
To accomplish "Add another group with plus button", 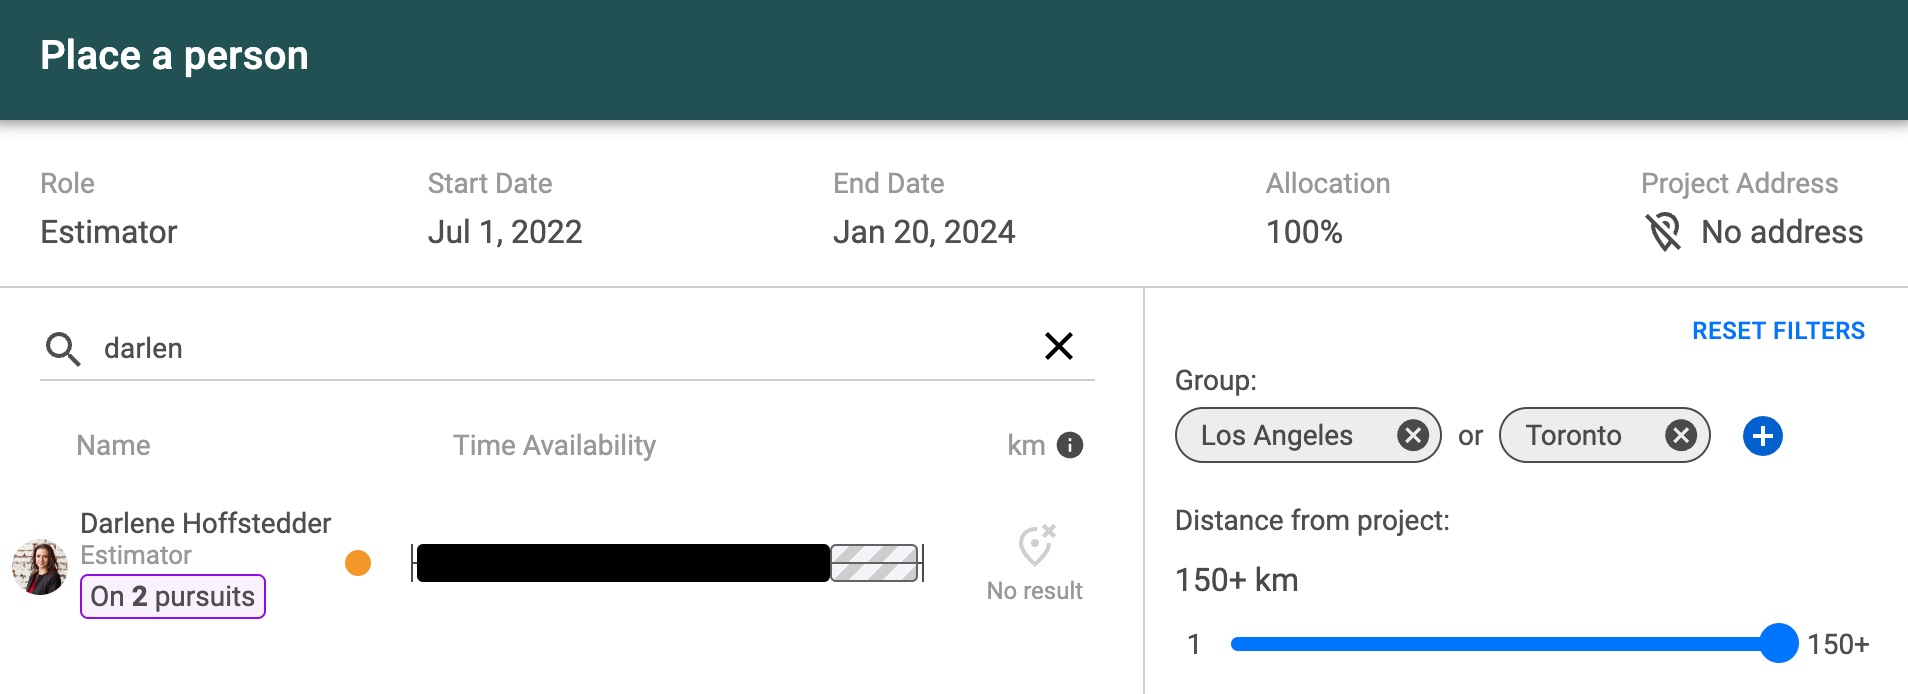I will 1762,436.
